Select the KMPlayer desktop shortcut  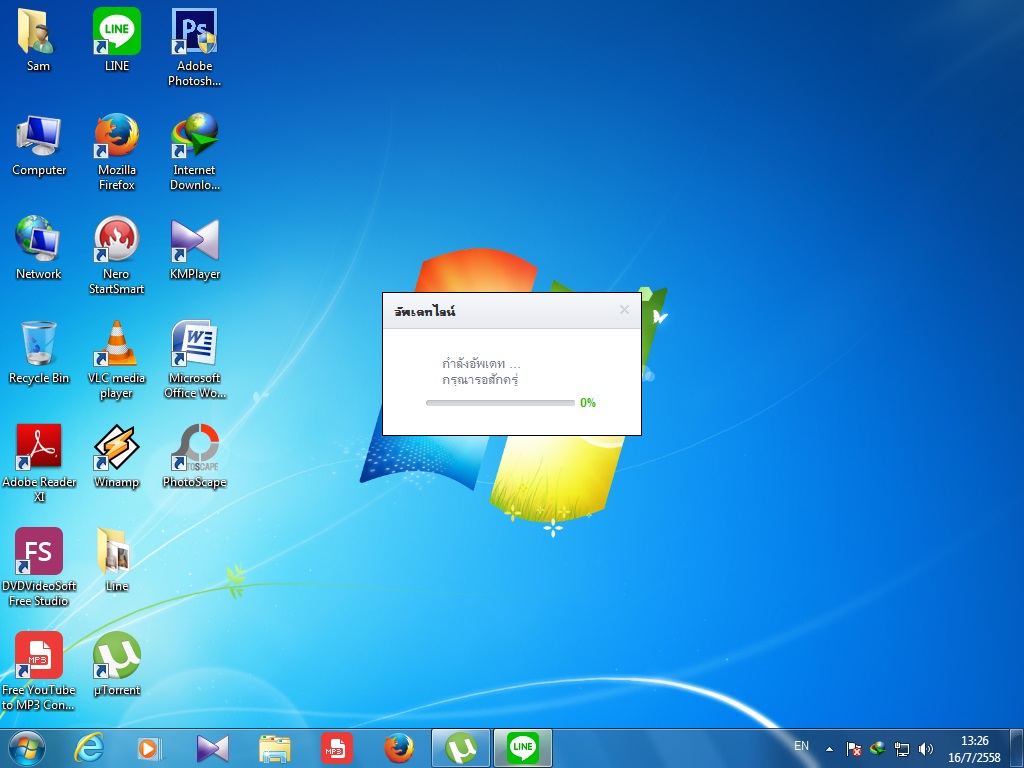[x=195, y=248]
